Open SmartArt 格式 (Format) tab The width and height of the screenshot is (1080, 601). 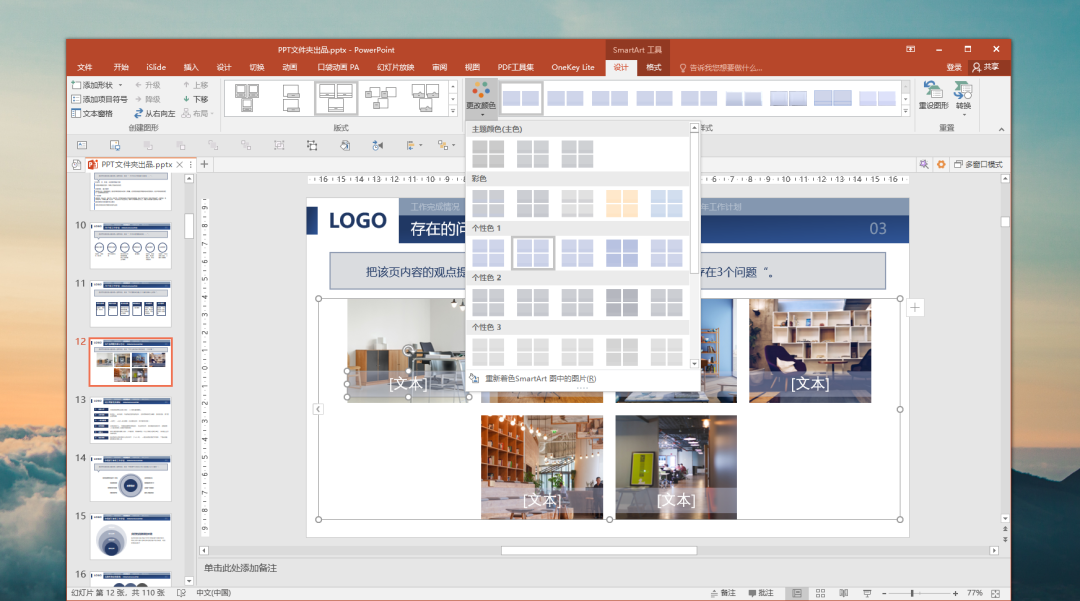pyautogui.click(x=653, y=67)
